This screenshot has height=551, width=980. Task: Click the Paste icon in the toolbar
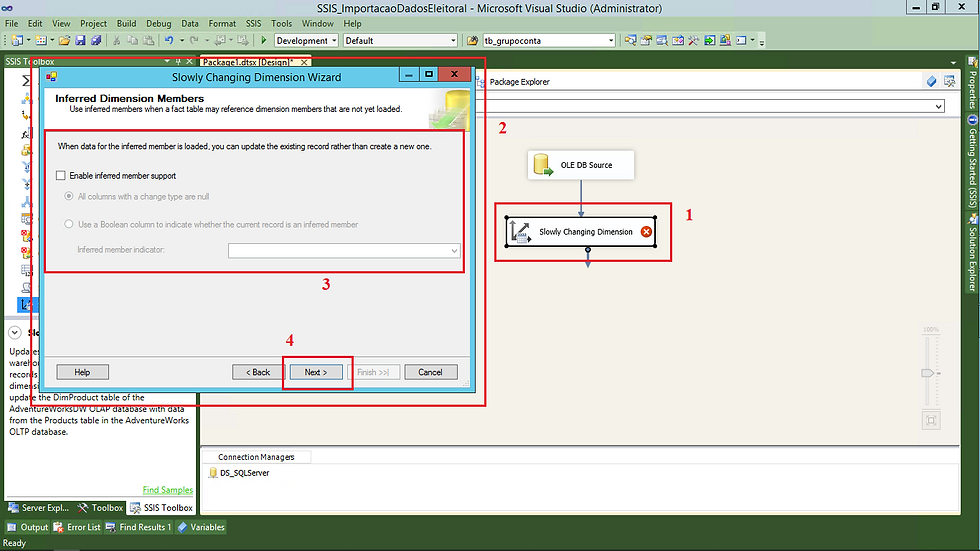coord(149,41)
